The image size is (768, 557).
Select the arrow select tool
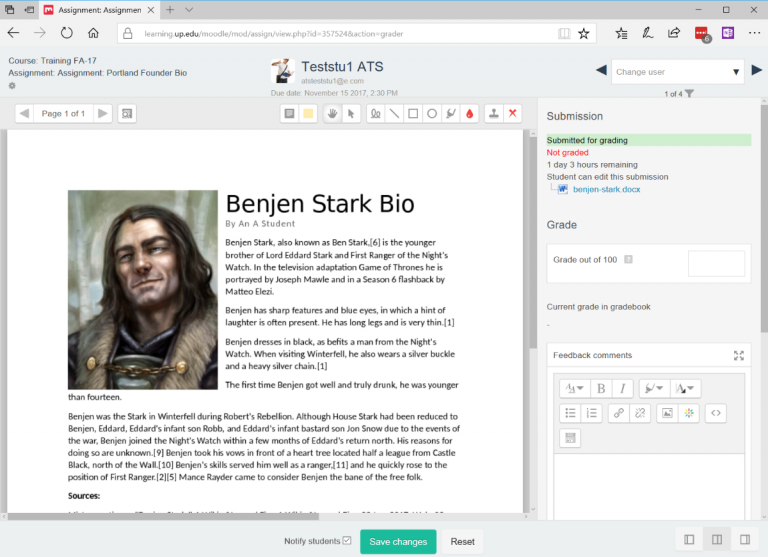(351, 114)
